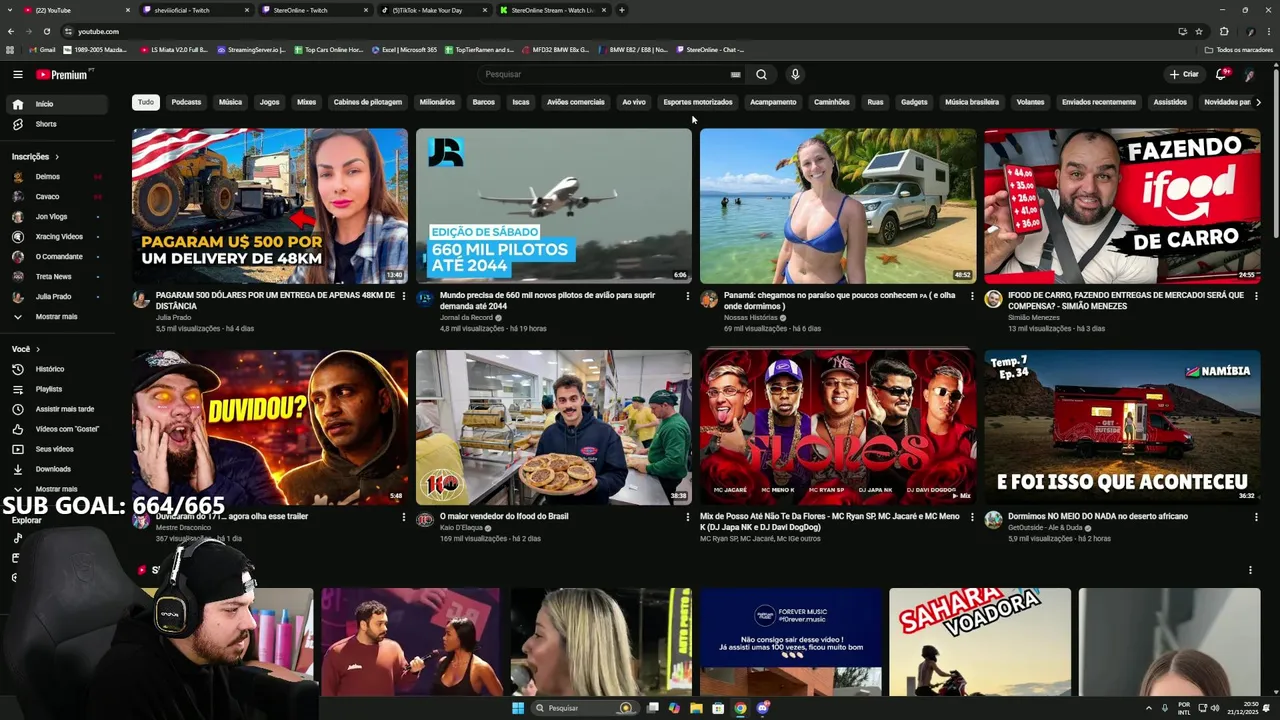Switch to the TikTok browser tab

(434, 10)
